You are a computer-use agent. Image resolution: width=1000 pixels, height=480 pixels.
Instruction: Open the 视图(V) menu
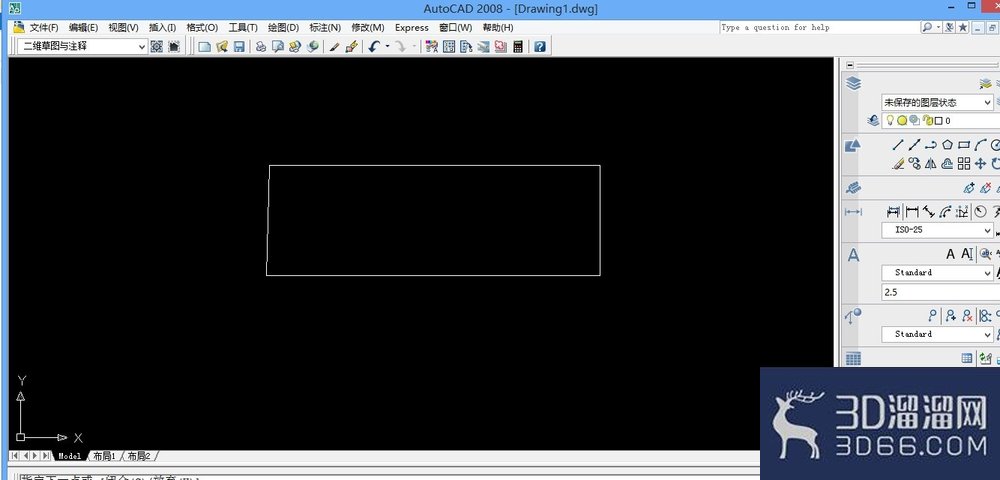click(x=123, y=27)
